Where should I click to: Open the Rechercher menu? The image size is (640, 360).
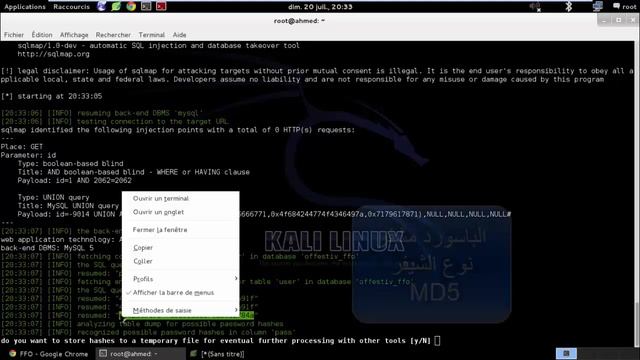pyautogui.click(x=113, y=35)
